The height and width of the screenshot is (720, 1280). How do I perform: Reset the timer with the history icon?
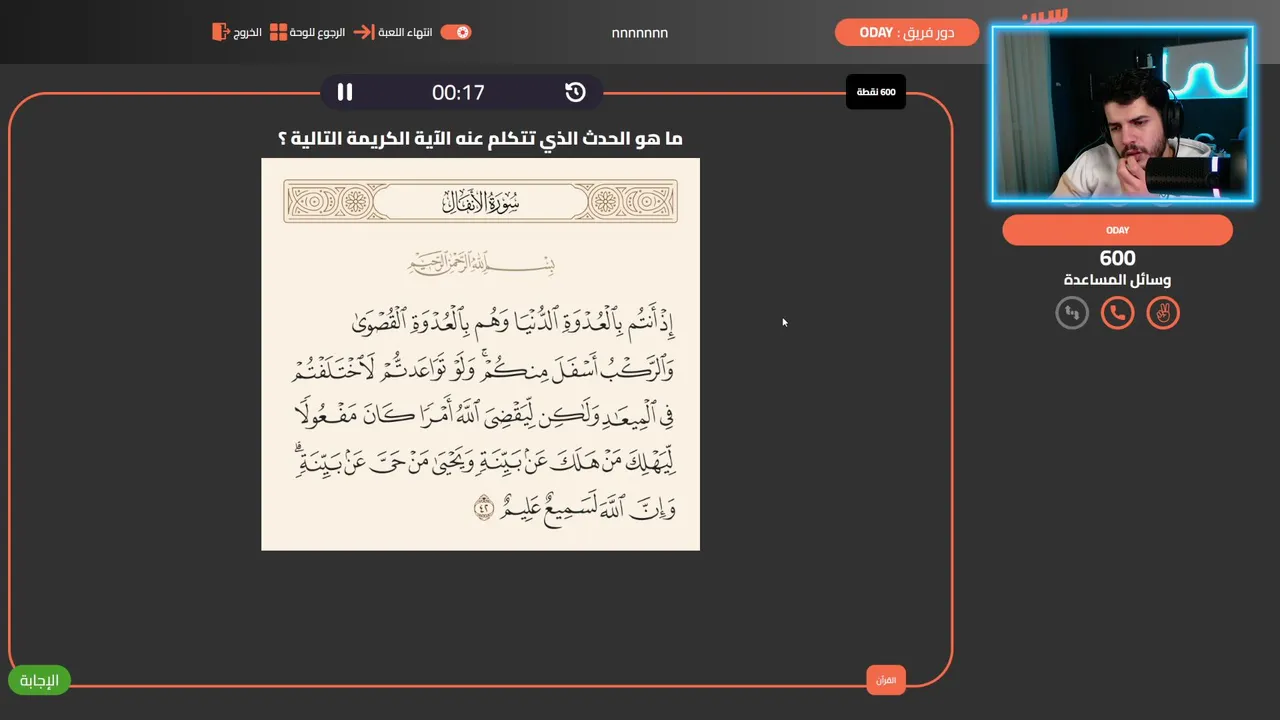[x=575, y=92]
